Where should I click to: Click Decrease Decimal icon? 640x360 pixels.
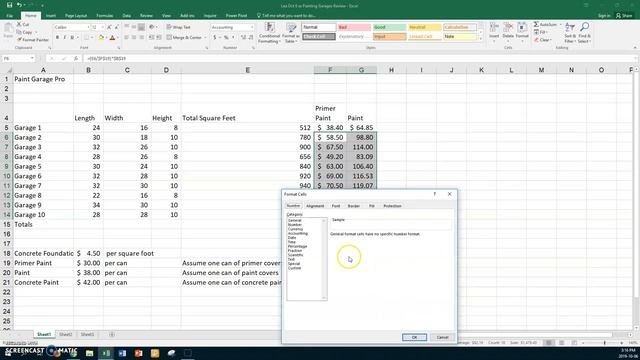click(251, 38)
